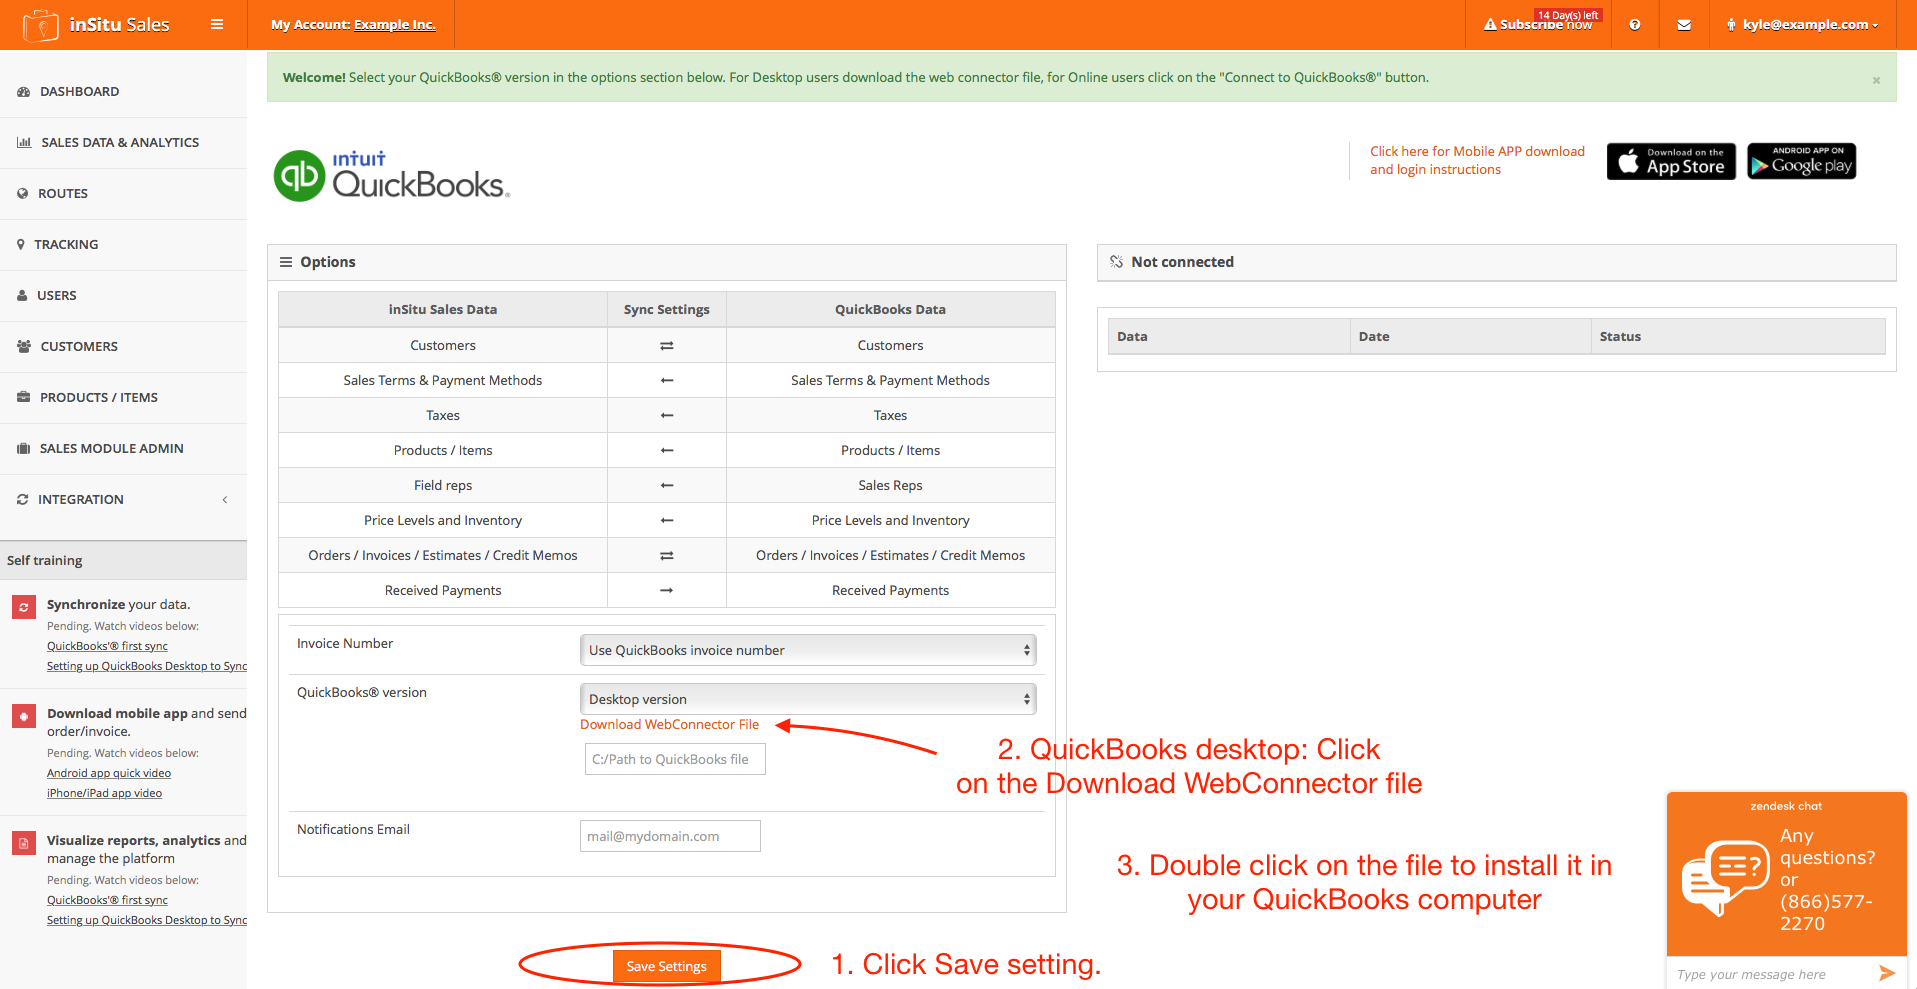The width and height of the screenshot is (1917, 989).
Task: Open the QuickBooks version dropdown
Action: tap(807, 700)
